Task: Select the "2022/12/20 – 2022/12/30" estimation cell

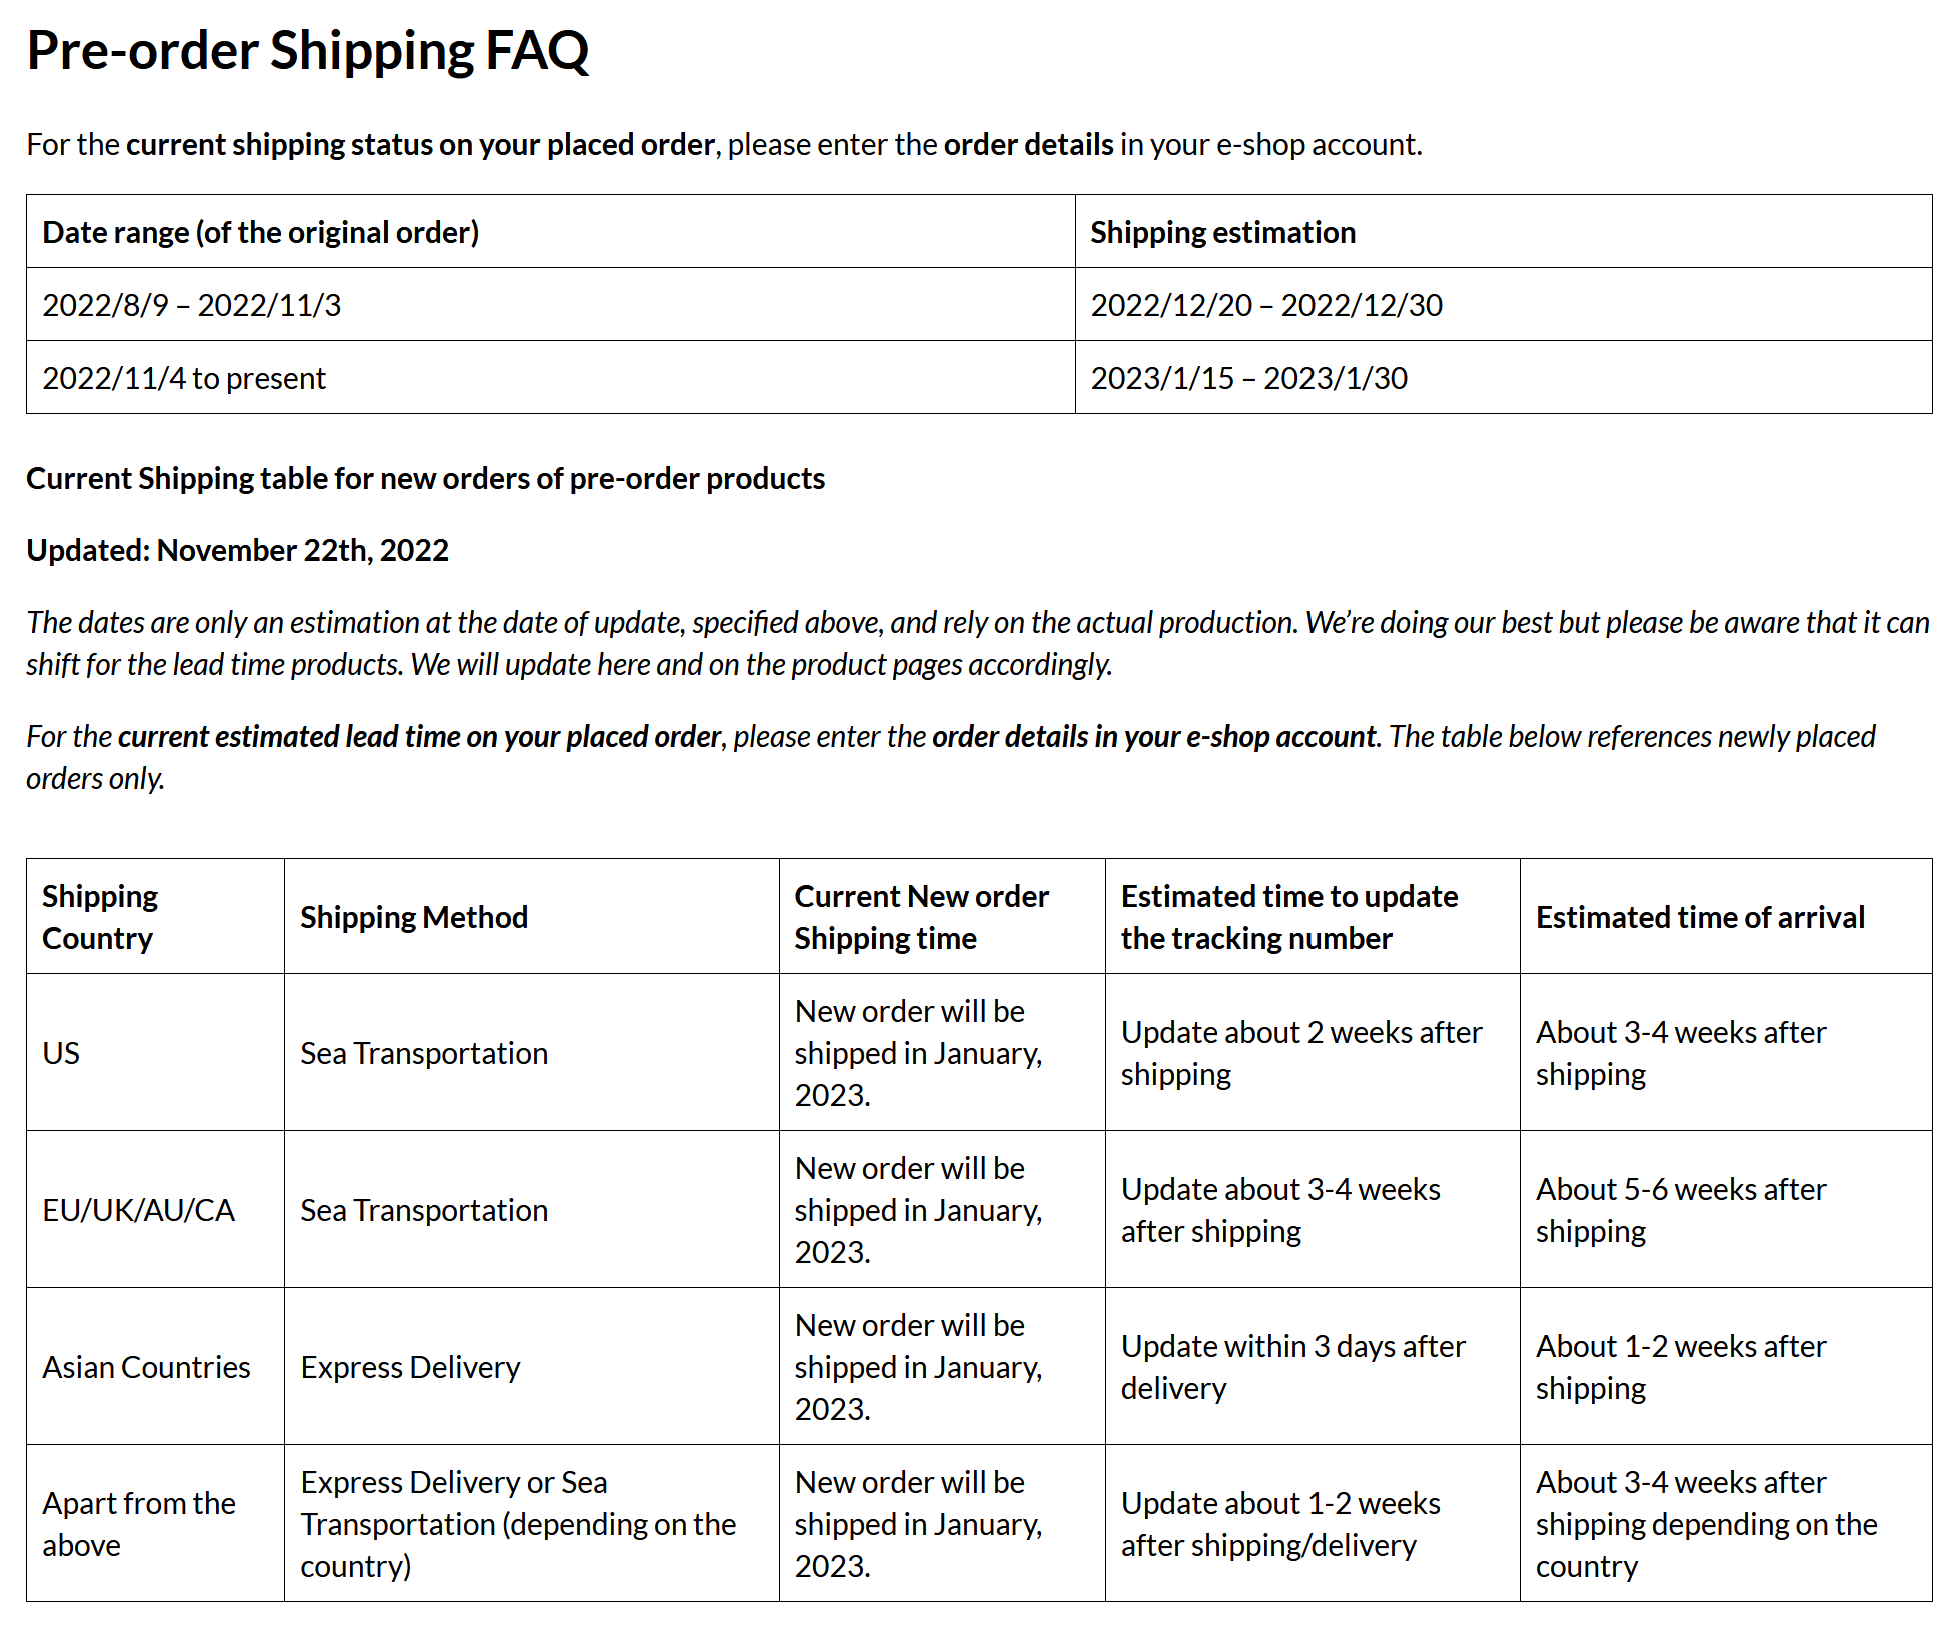Action: (x=1265, y=305)
